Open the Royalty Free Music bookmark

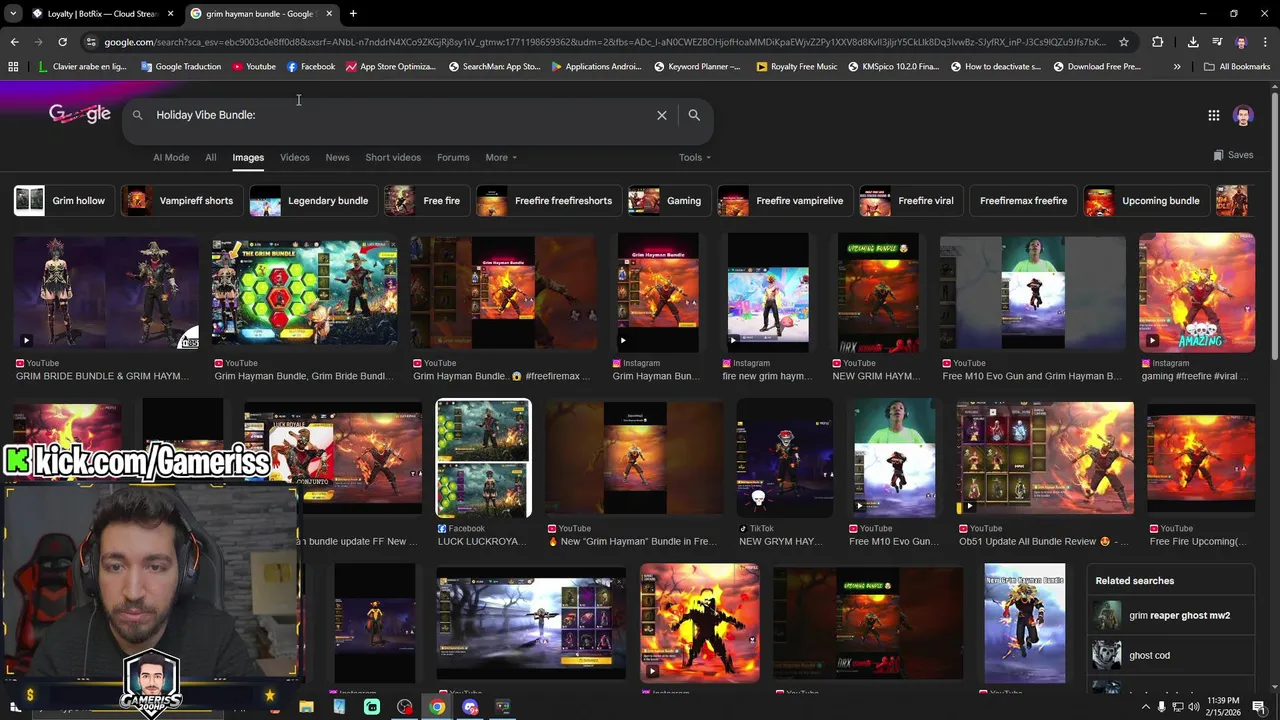point(797,67)
